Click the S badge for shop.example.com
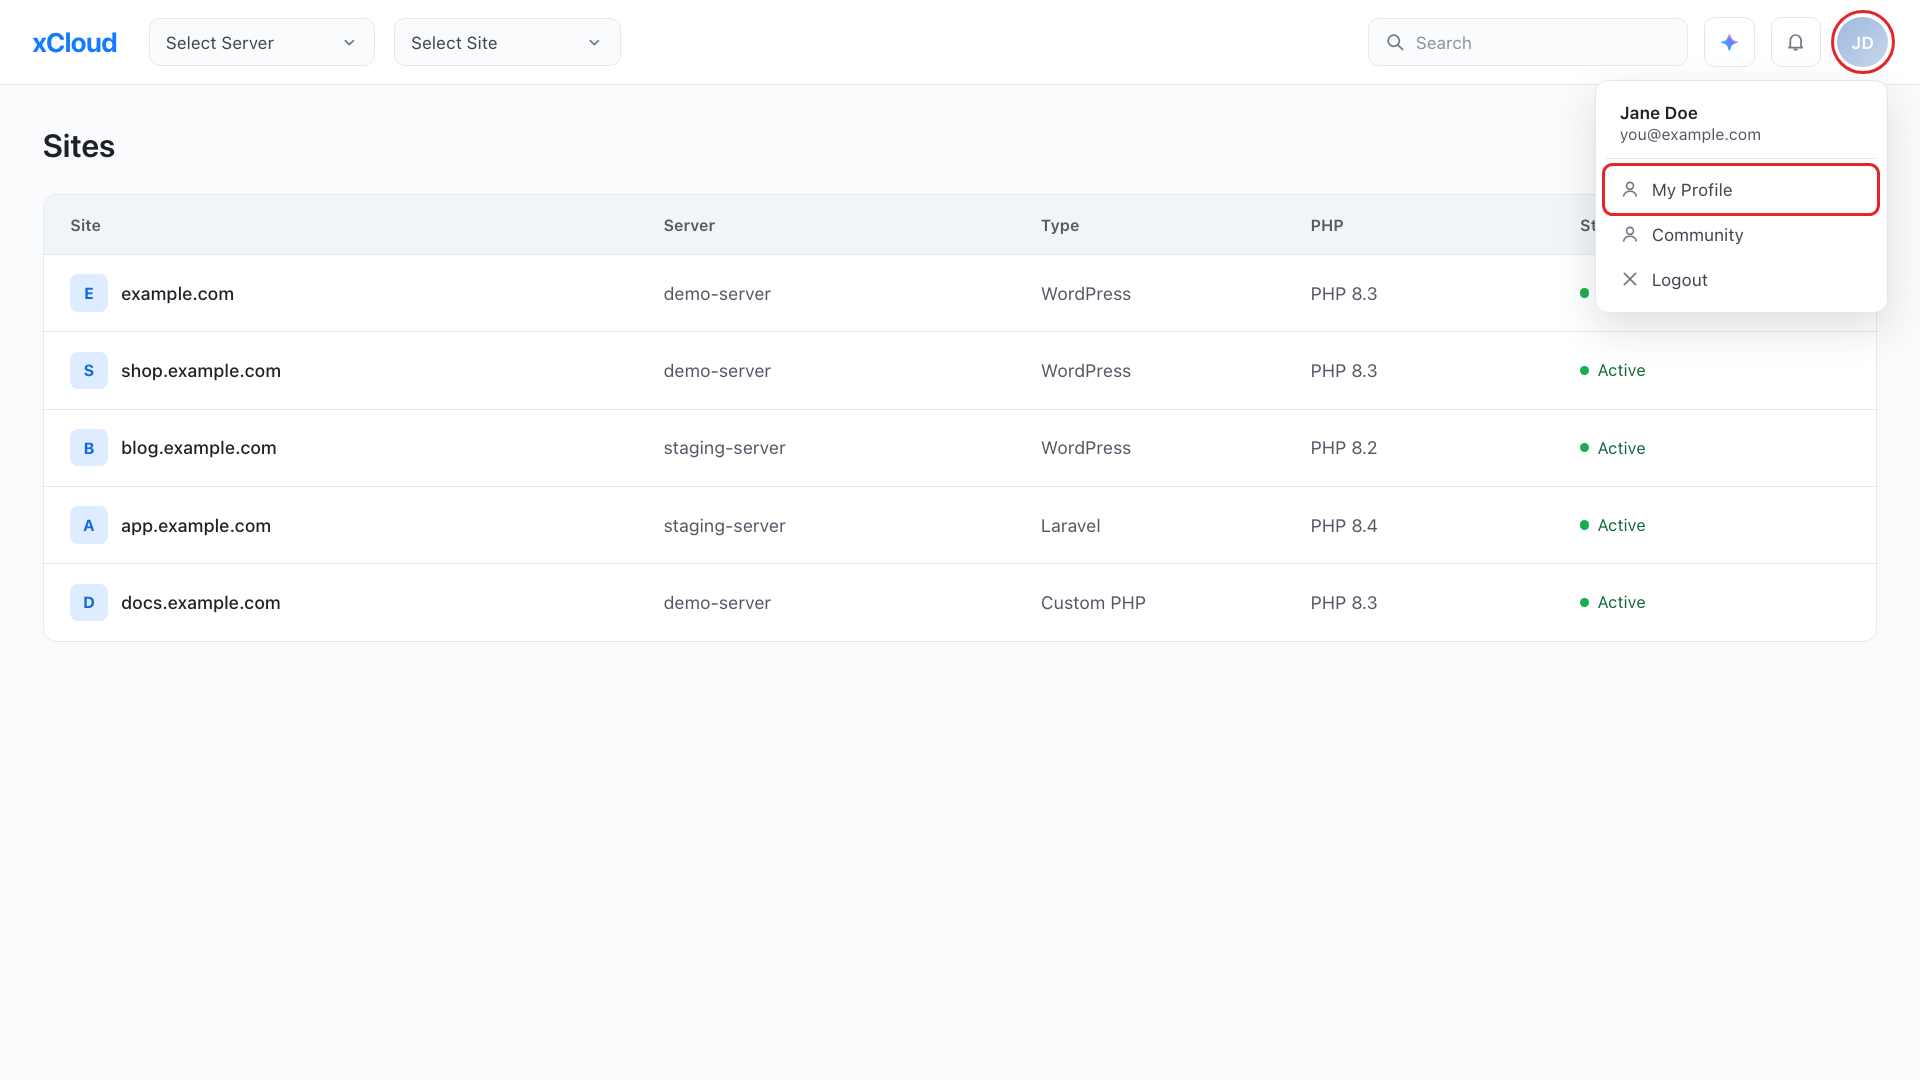Image resolution: width=1920 pixels, height=1080 pixels. tap(89, 370)
